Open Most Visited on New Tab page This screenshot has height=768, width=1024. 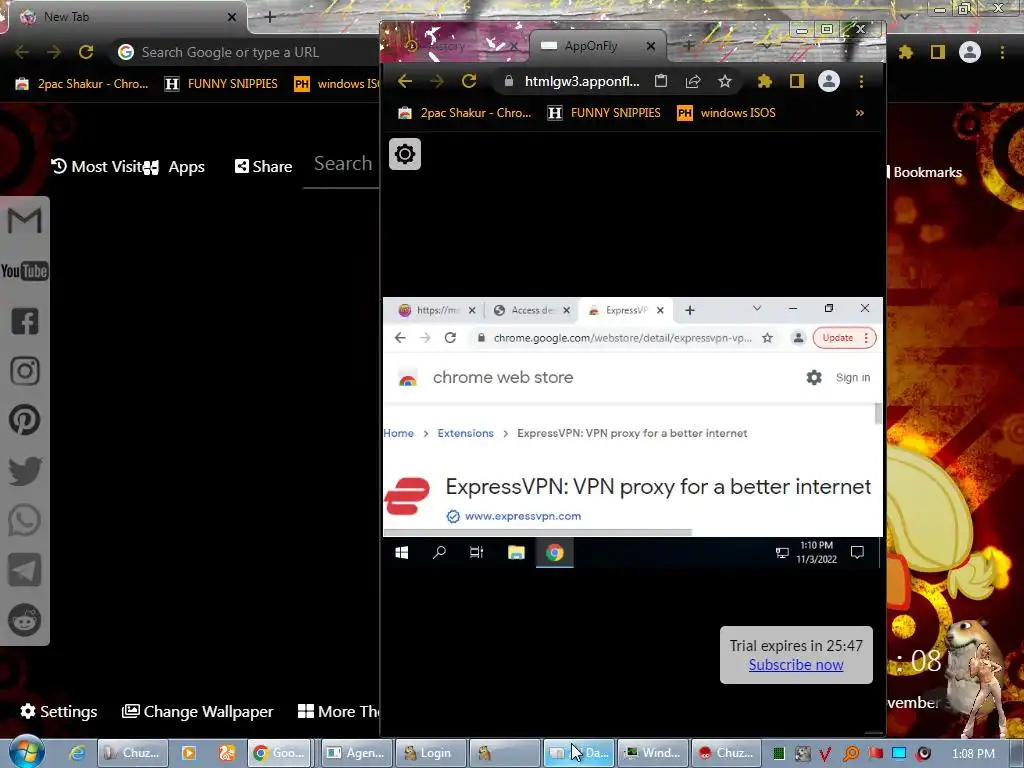pyautogui.click(x=98, y=167)
